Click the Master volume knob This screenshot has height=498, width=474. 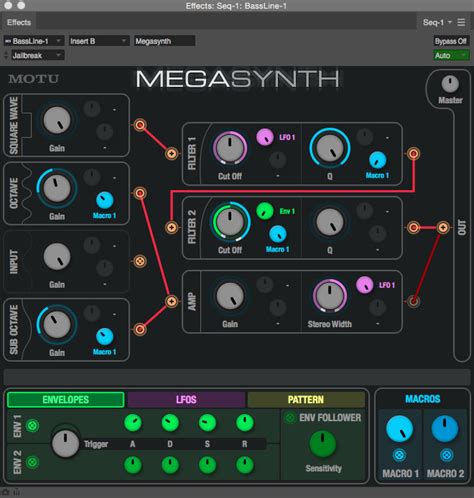[x=450, y=84]
